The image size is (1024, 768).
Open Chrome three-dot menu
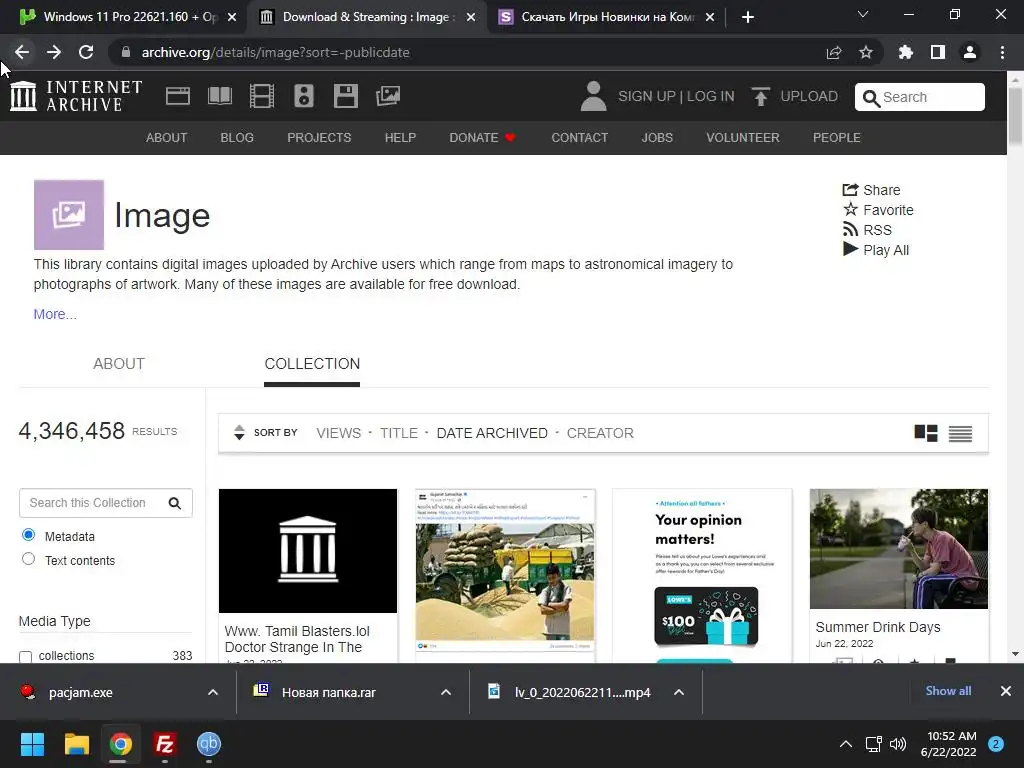pos(1002,52)
